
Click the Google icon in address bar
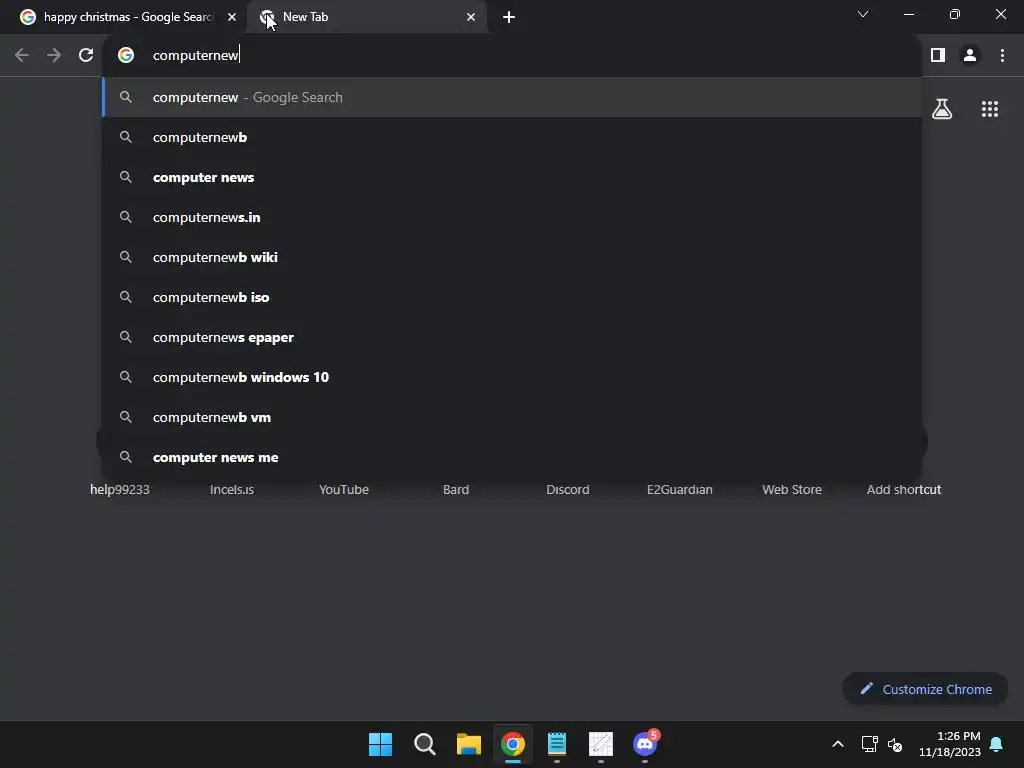(x=126, y=55)
